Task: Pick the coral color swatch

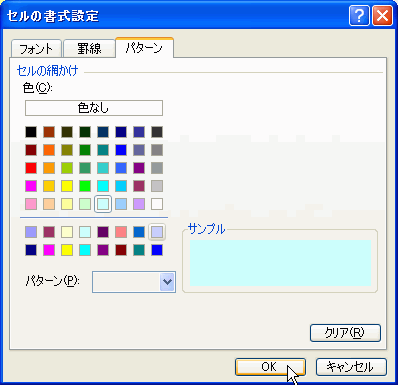Action: tap(121, 232)
